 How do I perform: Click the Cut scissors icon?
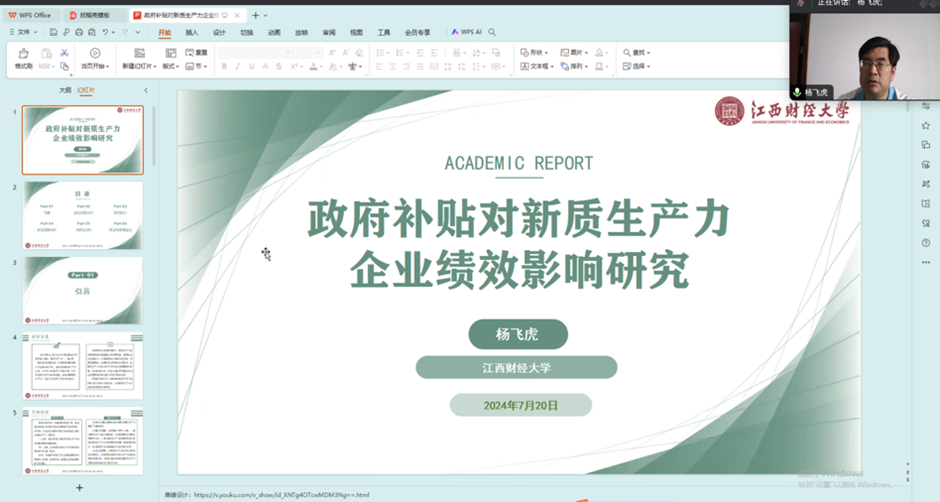[64, 53]
